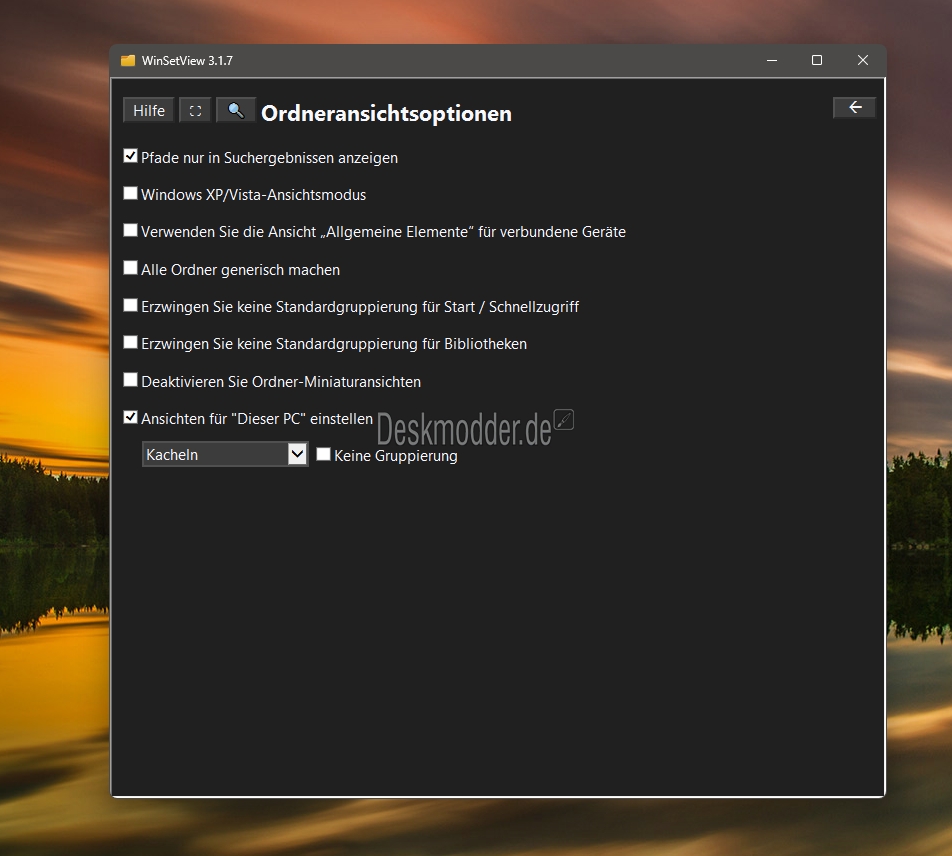
Task: Check the "Keine Gruppierung" box
Action: (x=323, y=454)
